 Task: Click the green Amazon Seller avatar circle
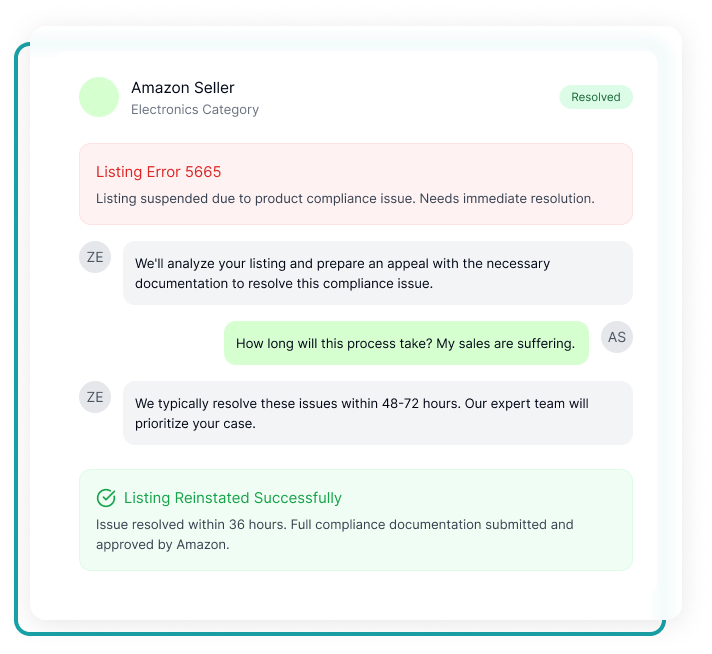coord(99,97)
